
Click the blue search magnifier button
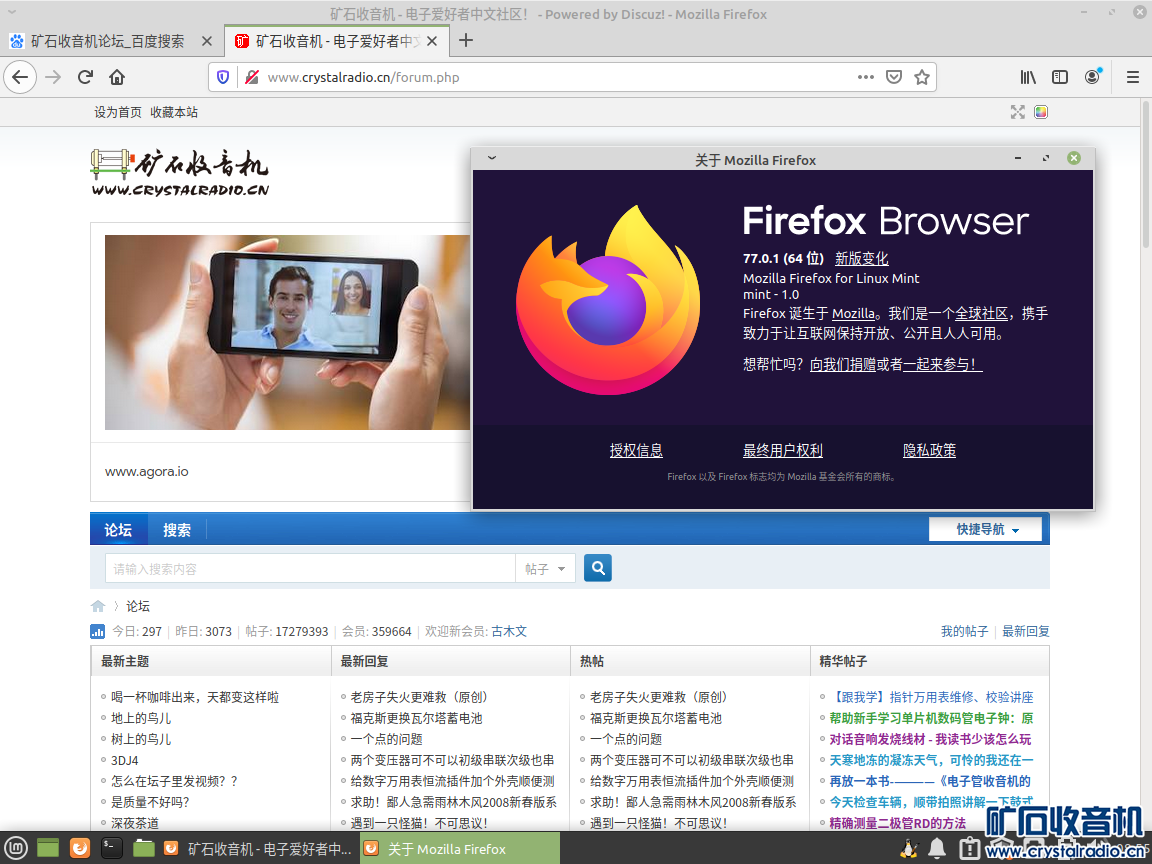tap(597, 567)
